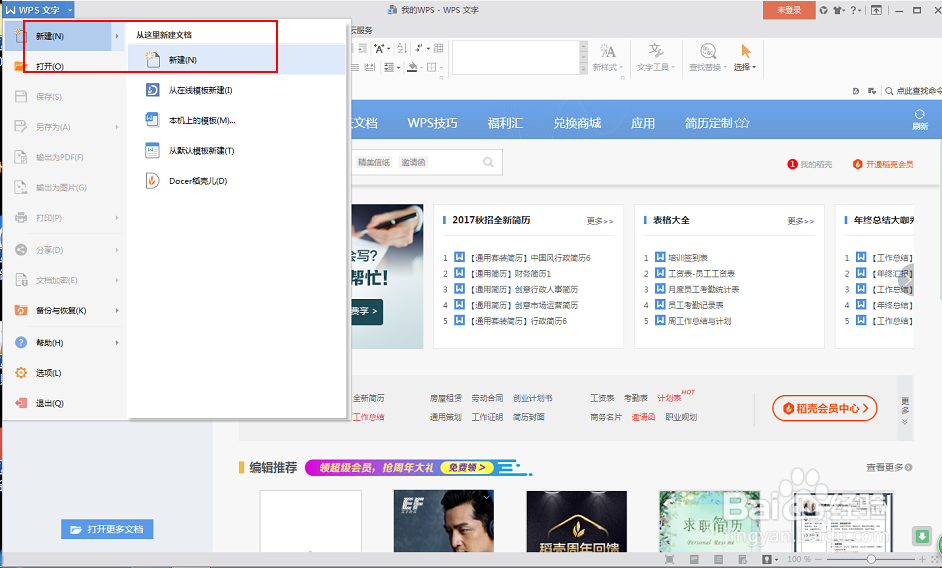Screen dimensions: 942x568
Task: Click 更多>> beside 2017秋招全新简历
Action: [x=600, y=221]
